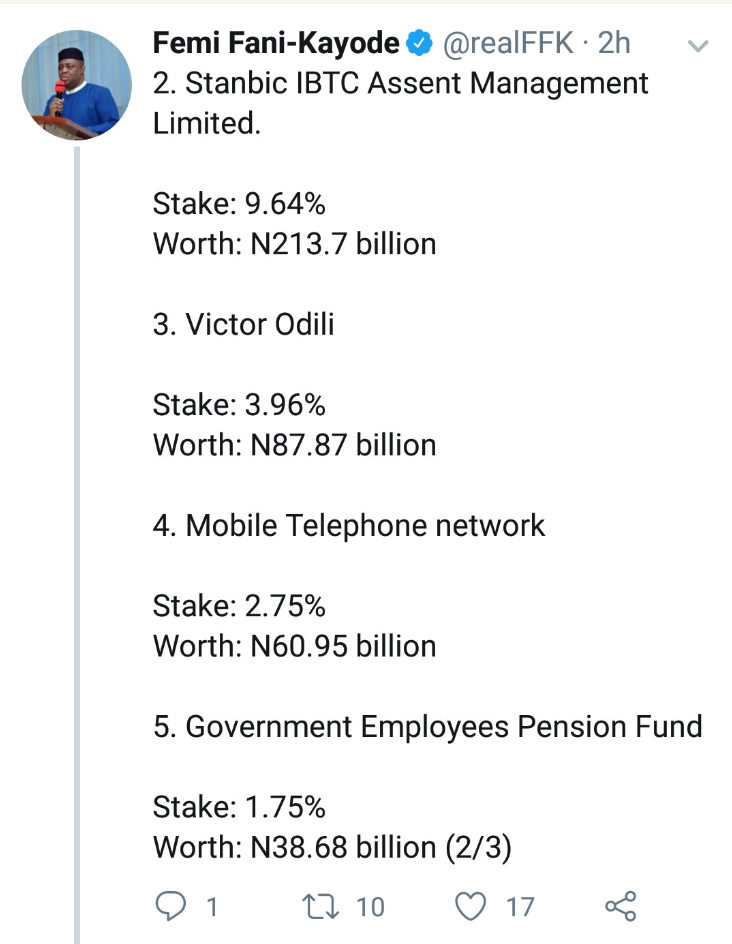The width and height of the screenshot is (732, 944).
Task: Click the 'Worth: N213.7 billion' text
Action: pyautogui.click(x=294, y=244)
